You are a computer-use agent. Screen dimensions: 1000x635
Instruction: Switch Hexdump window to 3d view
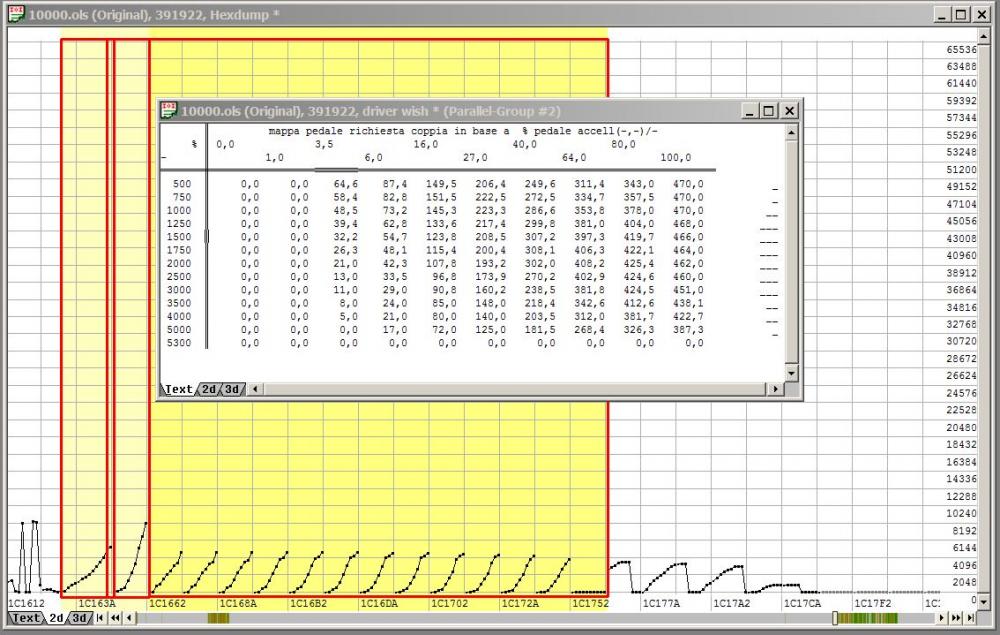coord(78,619)
